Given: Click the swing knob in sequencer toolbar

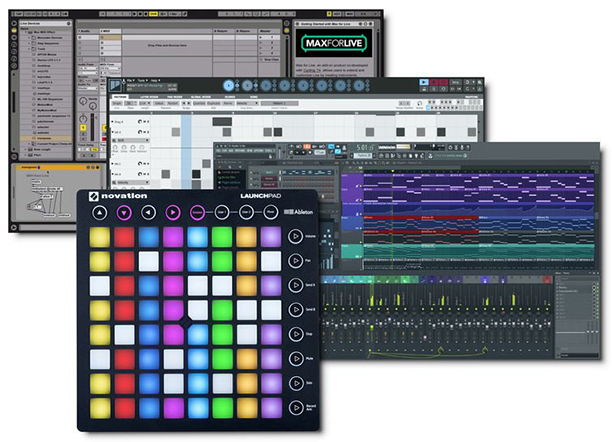Looking at the screenshot, I should [420, 103].
